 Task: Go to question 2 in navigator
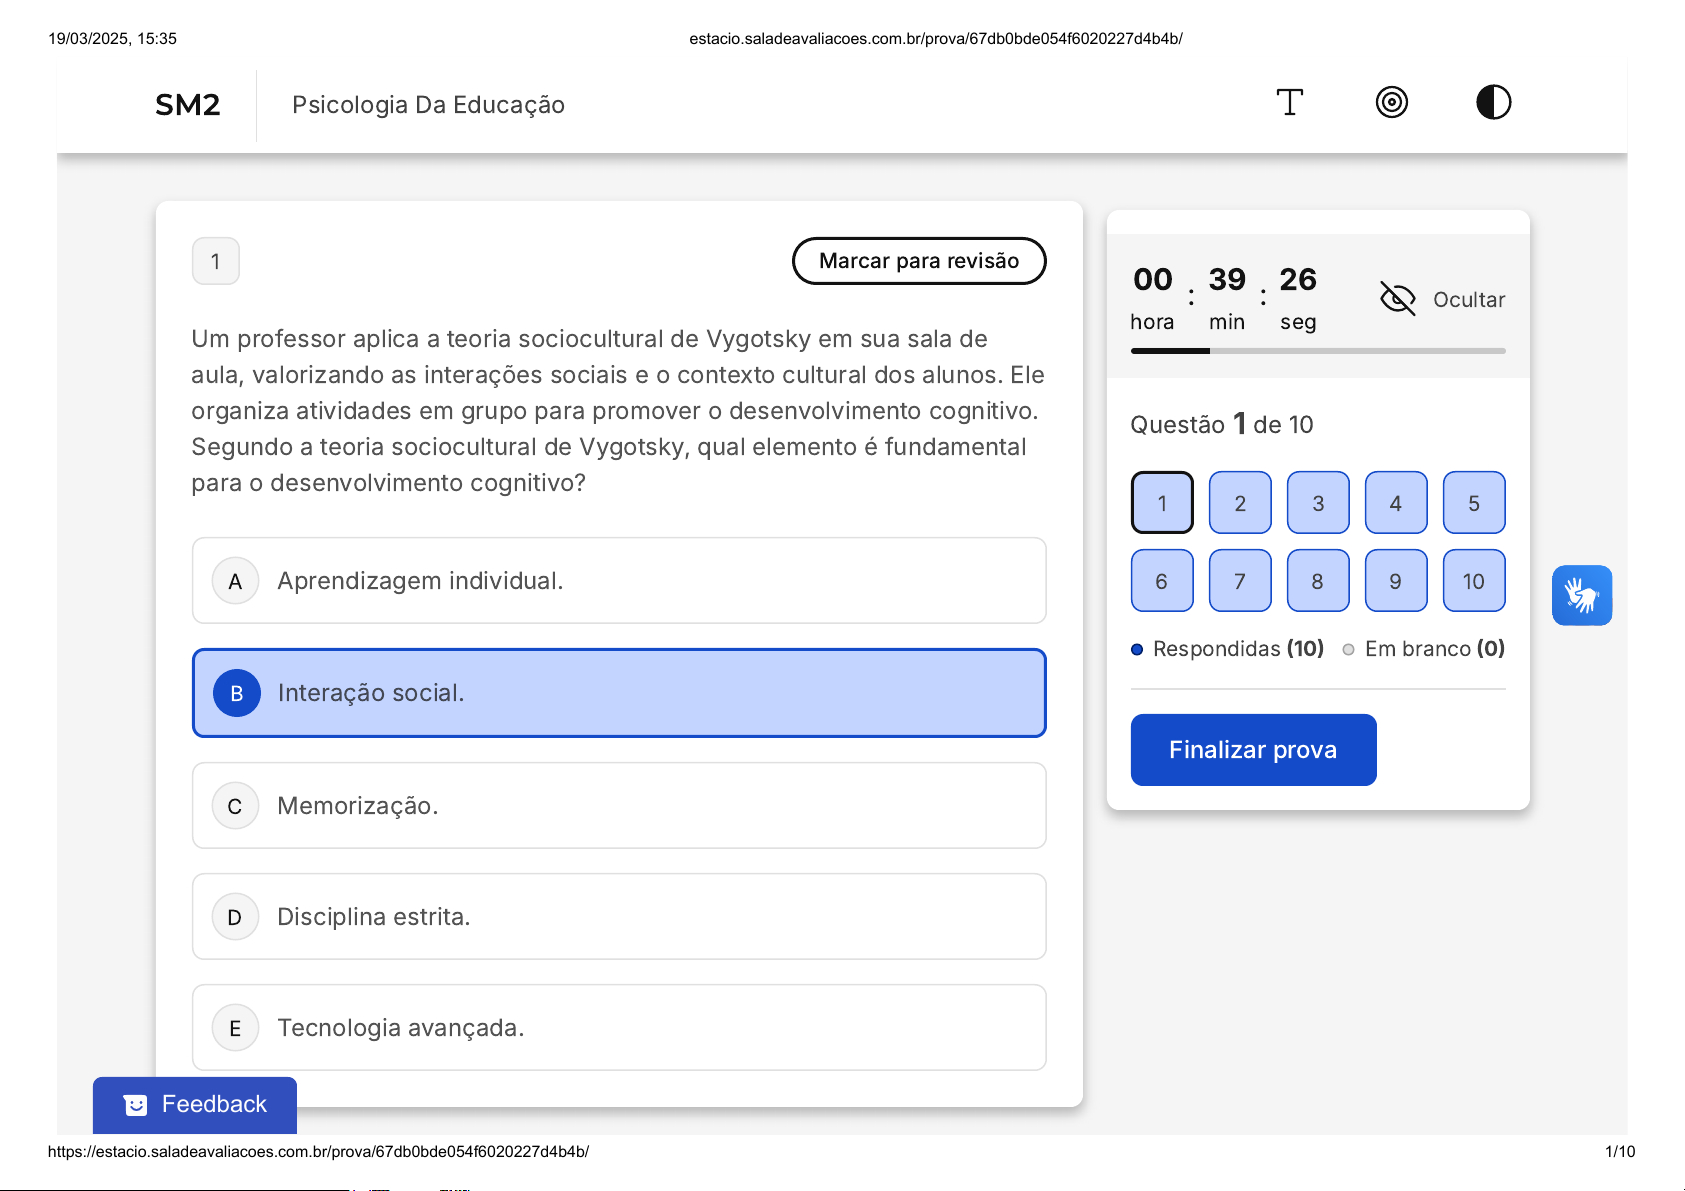(x=1240, y=503)
